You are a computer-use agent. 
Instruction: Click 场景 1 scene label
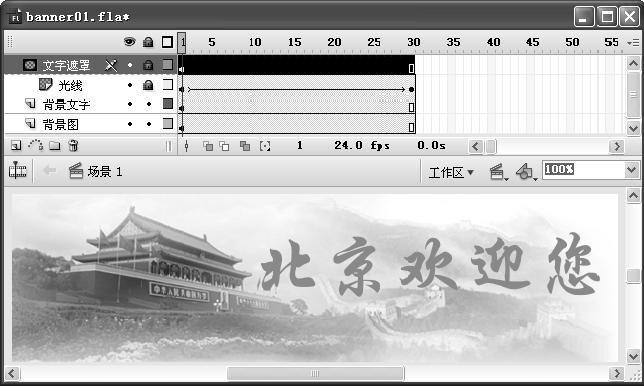click(105, 171)
